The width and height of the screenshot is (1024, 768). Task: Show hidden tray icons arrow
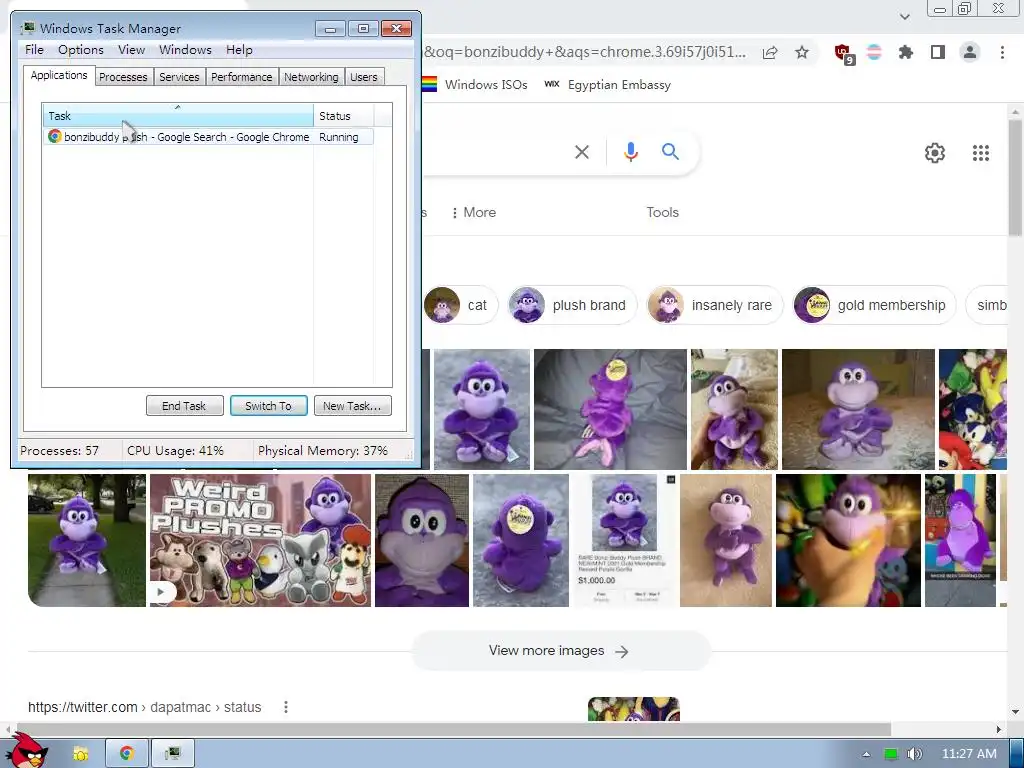click(x=867, y=754)
